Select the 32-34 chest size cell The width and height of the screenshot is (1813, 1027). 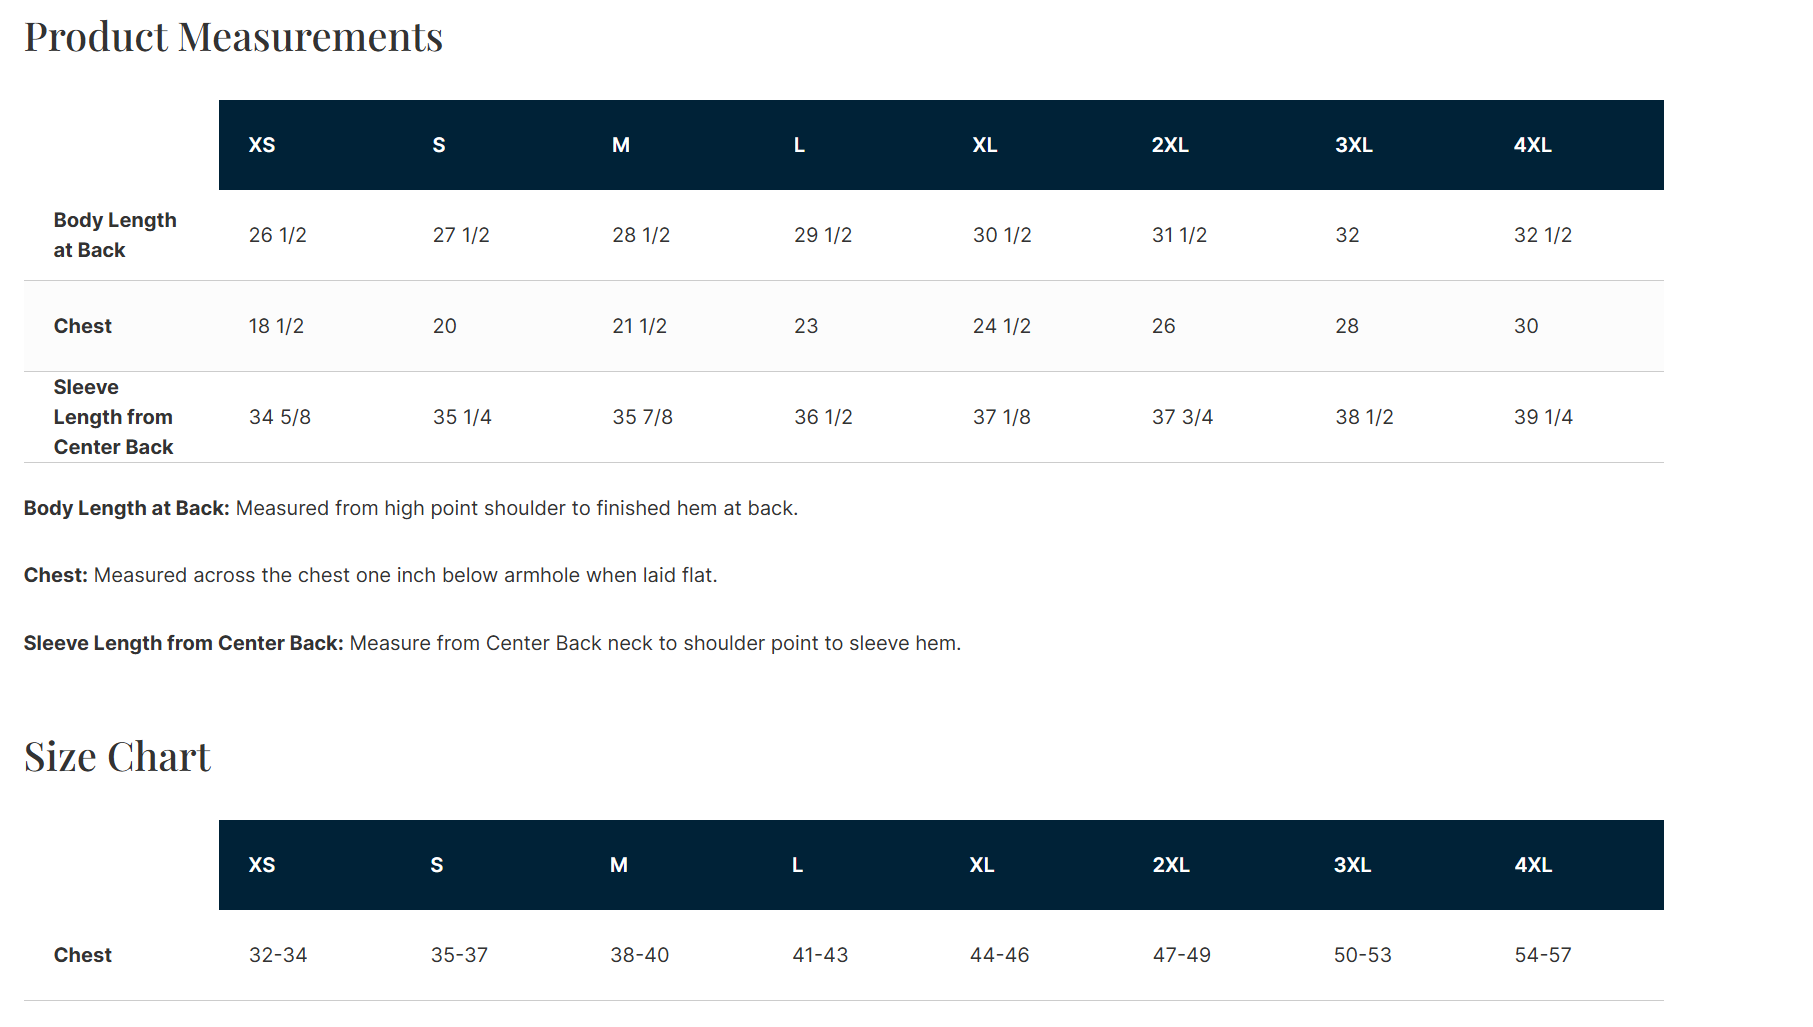coord(278,955)
